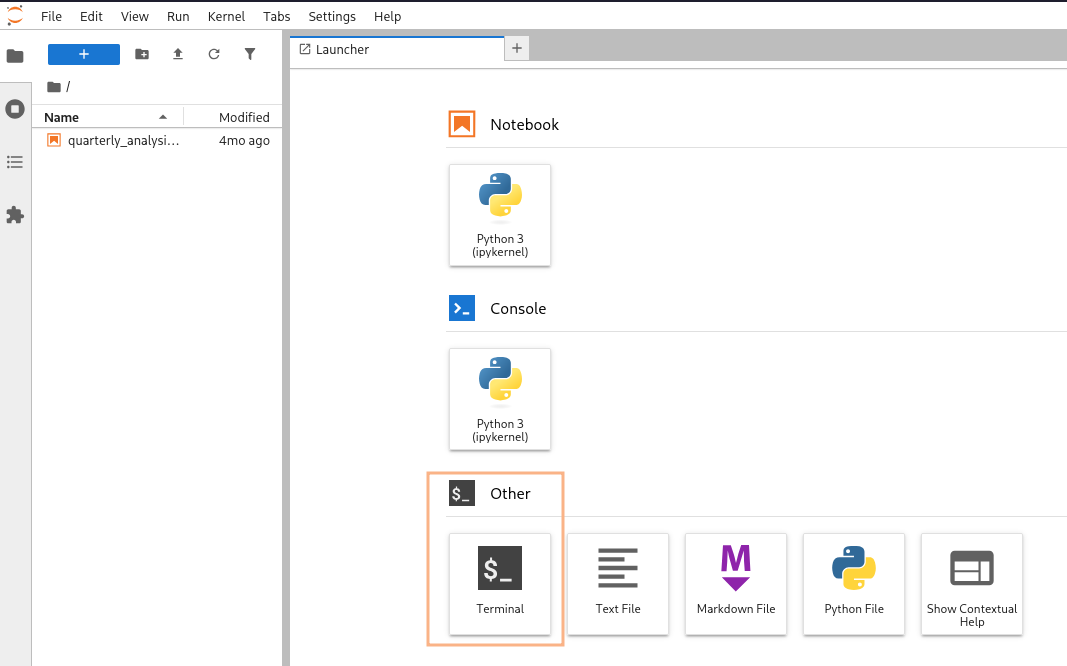Launch a Python 3 console
The height and width of the screenshot is (666, 1067).
[500, 399]
